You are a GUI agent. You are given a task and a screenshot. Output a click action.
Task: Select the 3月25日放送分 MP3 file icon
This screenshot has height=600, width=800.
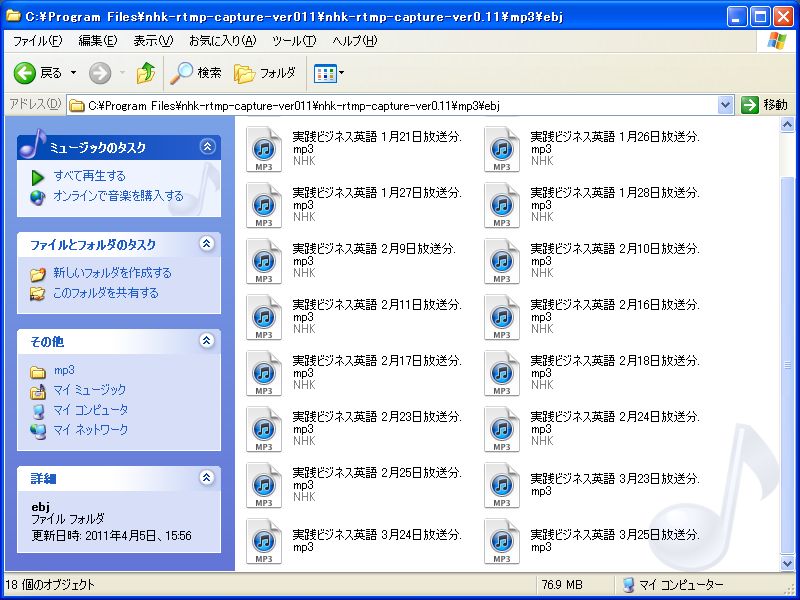pyautogui.click(x=502, y=542)
